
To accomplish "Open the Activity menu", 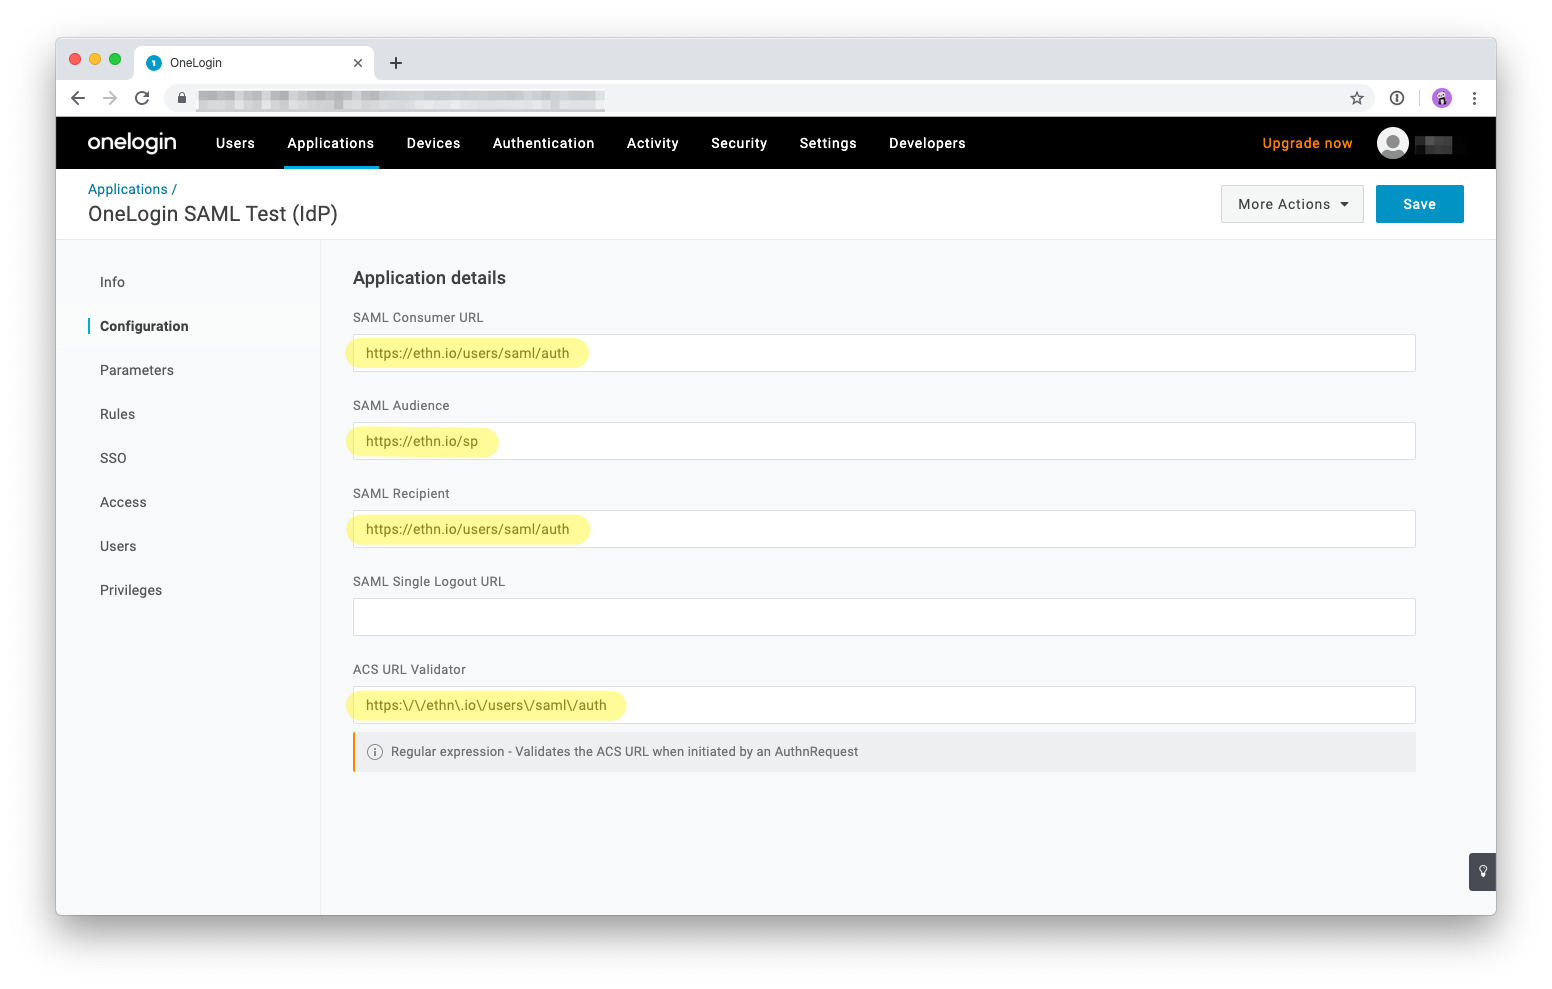I will pos(653,143).
